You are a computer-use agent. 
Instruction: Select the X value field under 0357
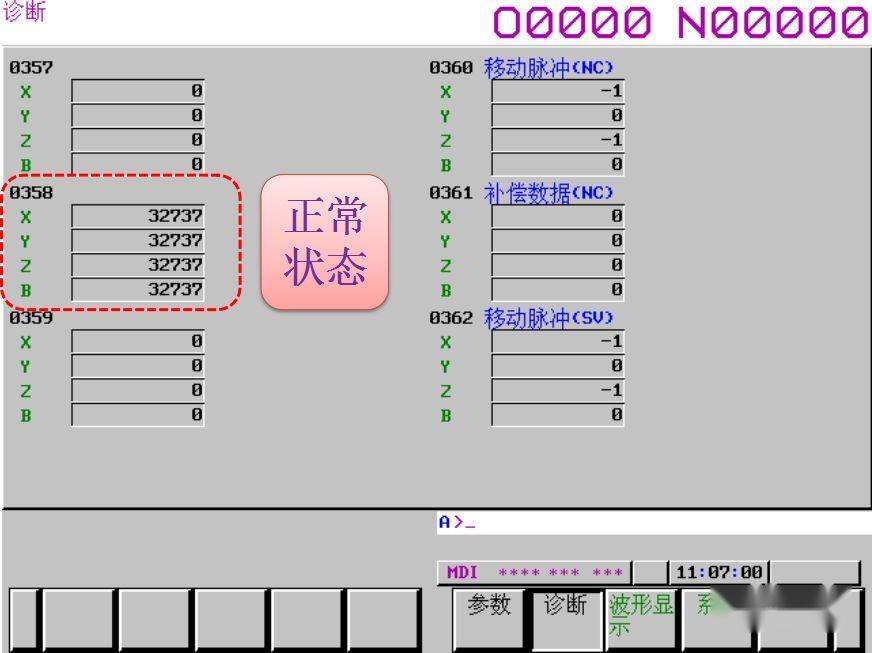(137, 90)
